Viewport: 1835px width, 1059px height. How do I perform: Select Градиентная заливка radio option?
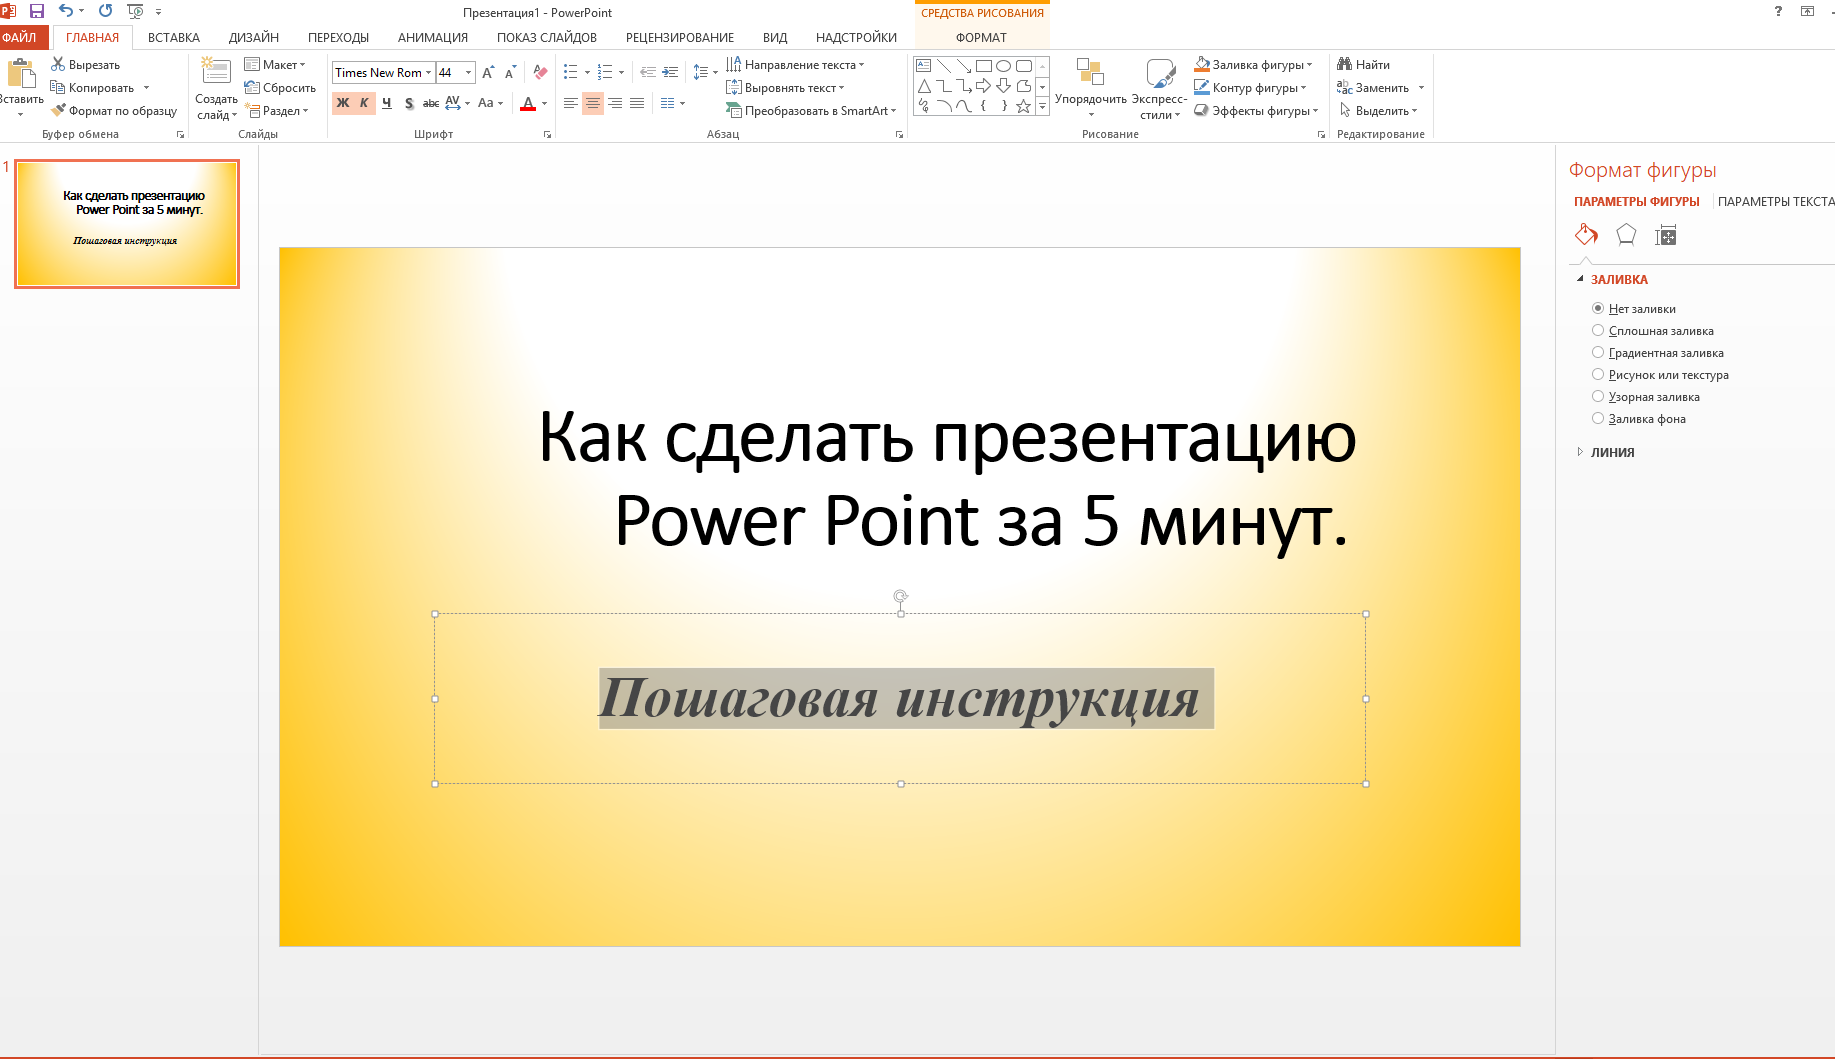[x=1598, y=352]
